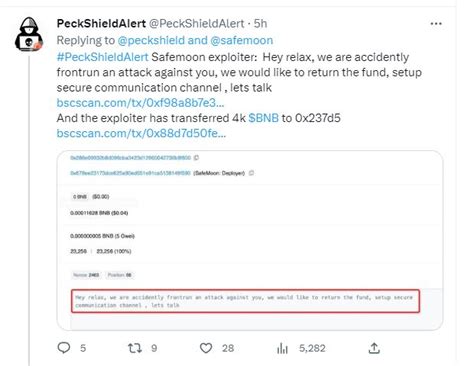This screenshot has width=474, height=366.
Task: Open the bscscan.com/tx/0x88d7d50fe link
Action: coord(141,133)
